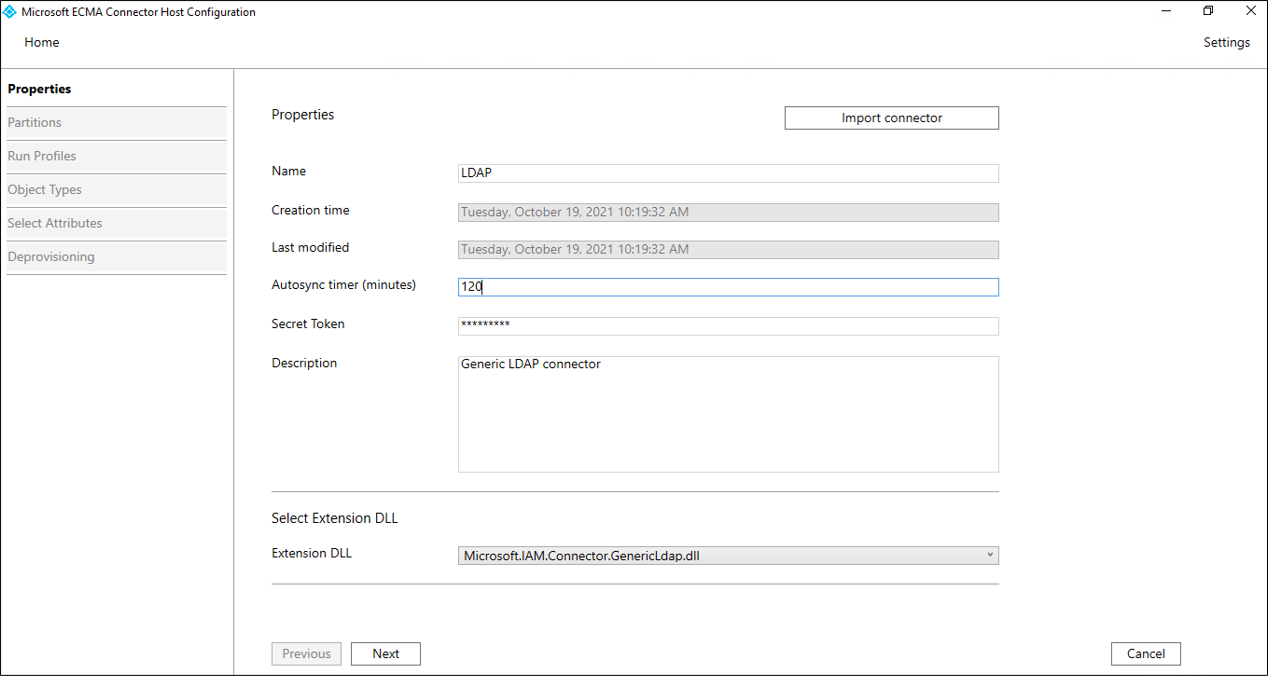
Task: Open the Settings menu
Action: coord(1226,43)
